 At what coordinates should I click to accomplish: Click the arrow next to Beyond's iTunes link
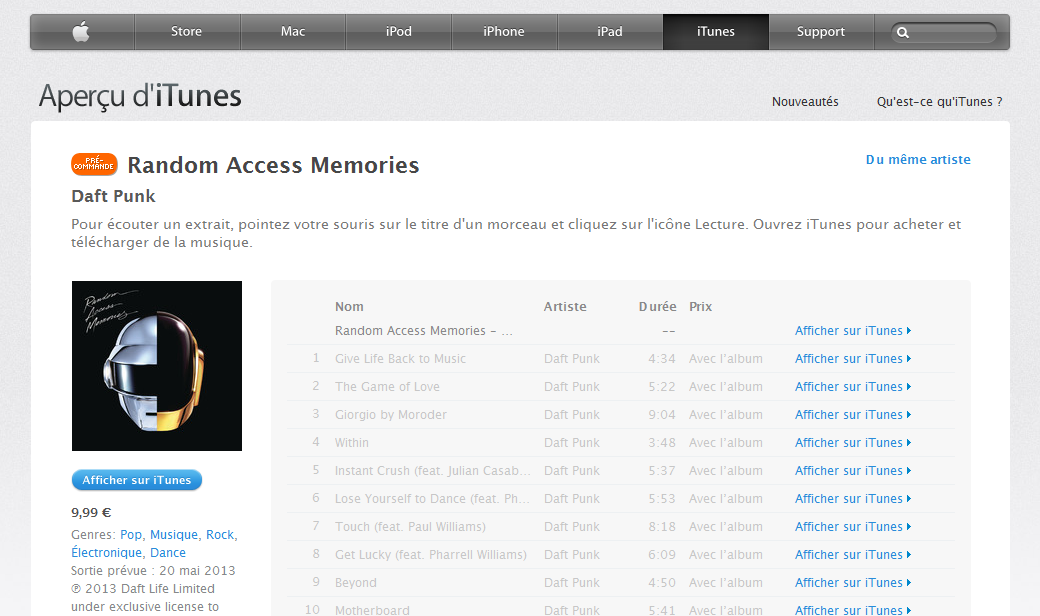pyautogui.click(x=909, y=582)
